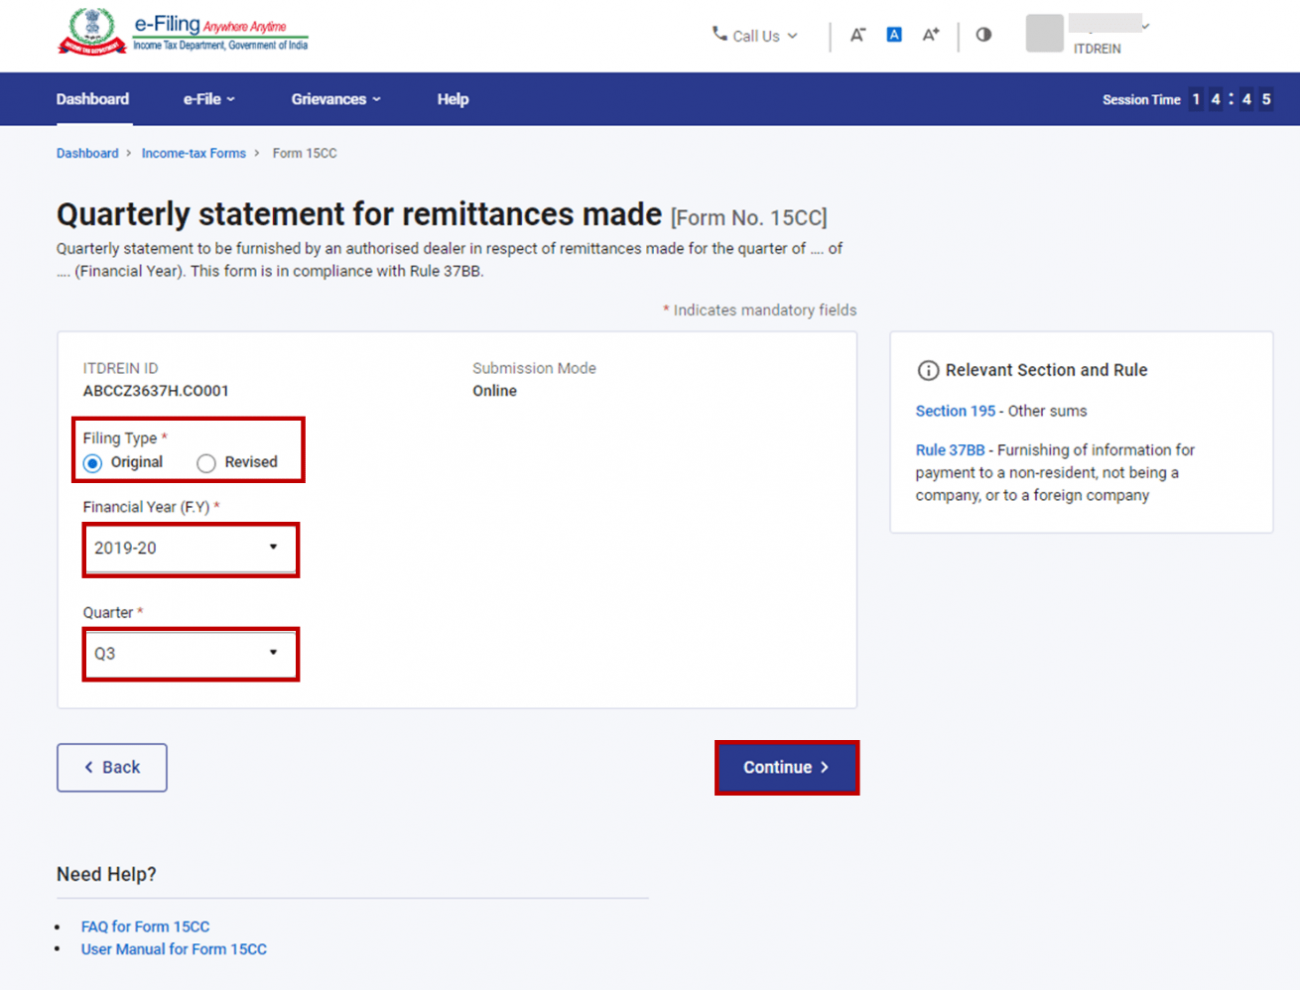
Task: Click the back chevron icon on the Back button
Action: 89,767
